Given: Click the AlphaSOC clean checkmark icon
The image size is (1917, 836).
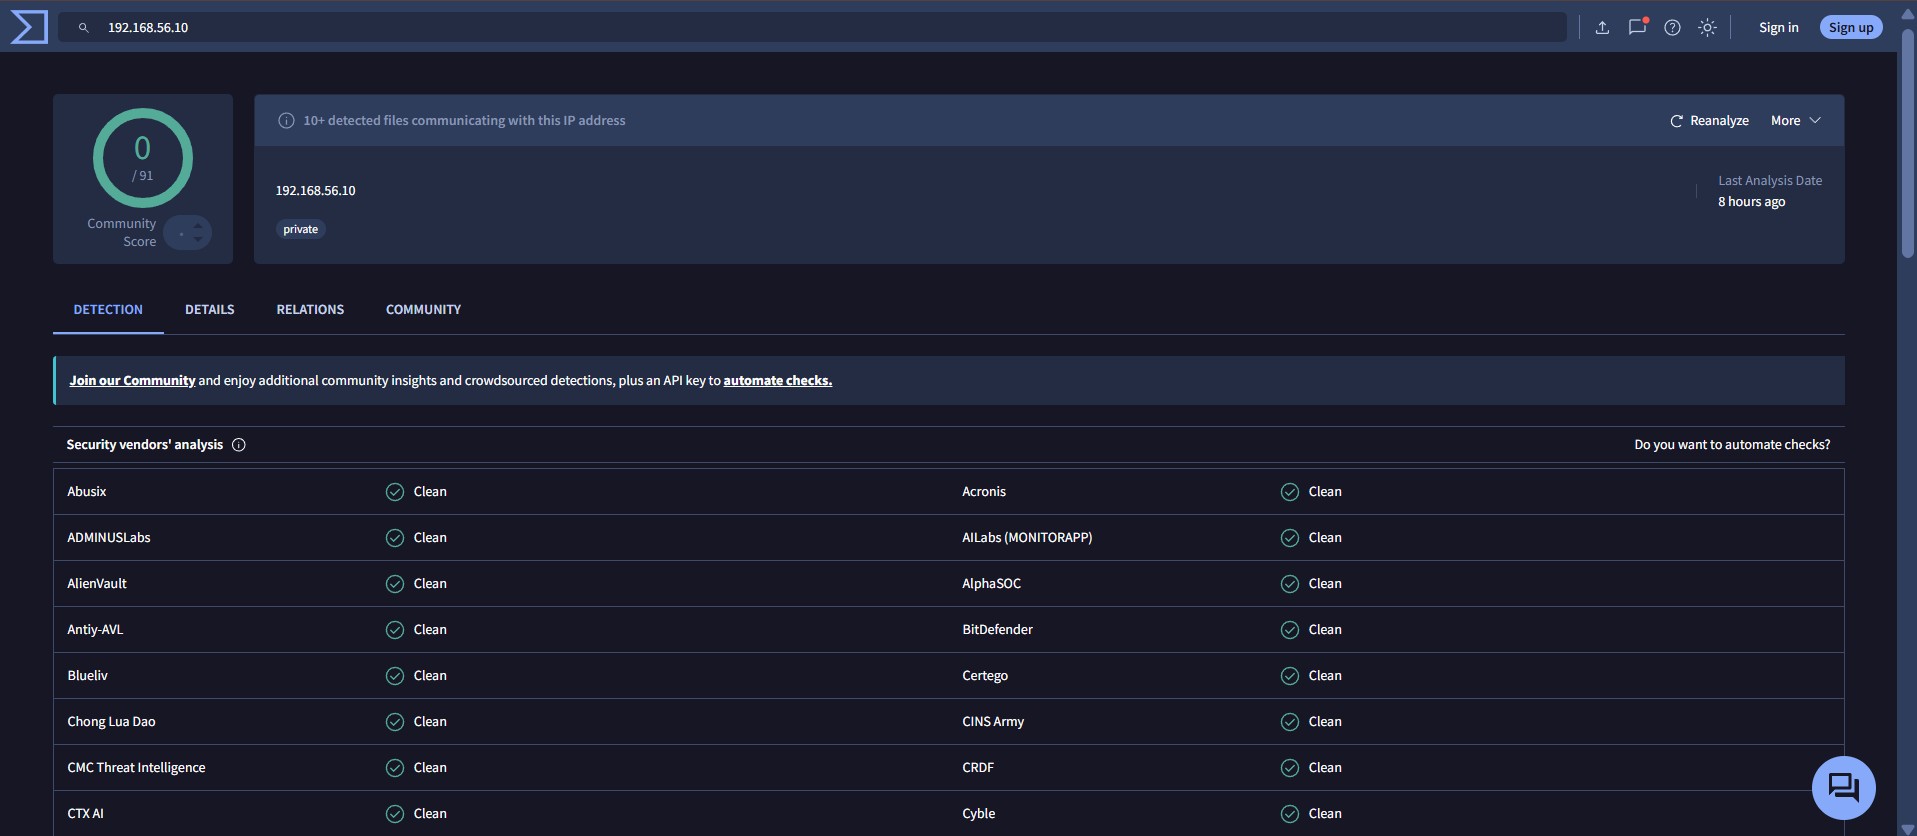Looking at the screenshot, I should coord(1290,584).
